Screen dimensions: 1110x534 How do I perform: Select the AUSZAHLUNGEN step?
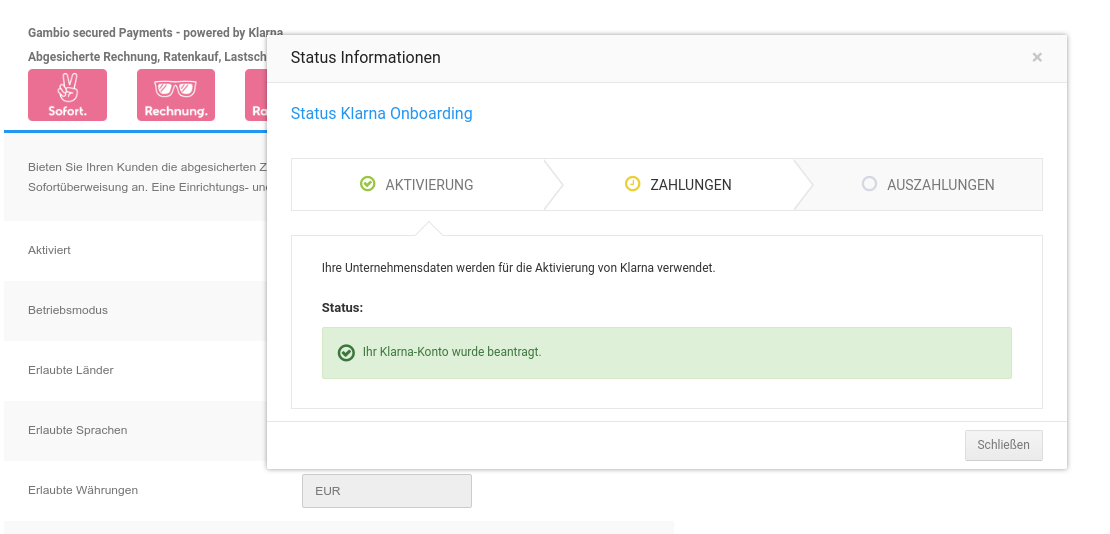pos(927,185)
